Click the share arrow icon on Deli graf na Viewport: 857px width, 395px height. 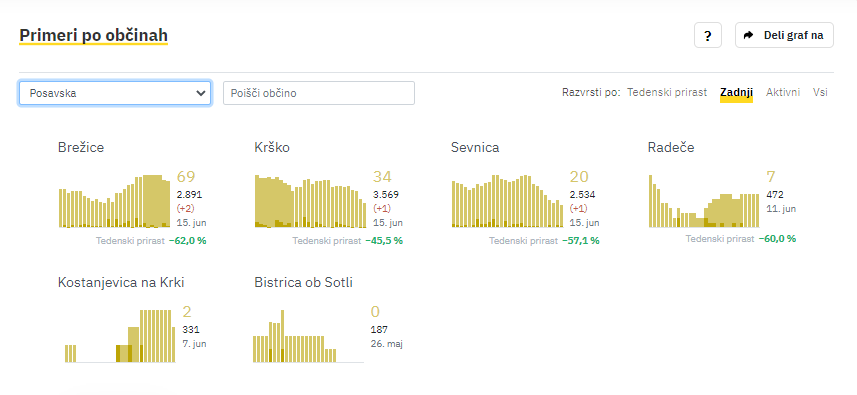(x=749, y=36)
